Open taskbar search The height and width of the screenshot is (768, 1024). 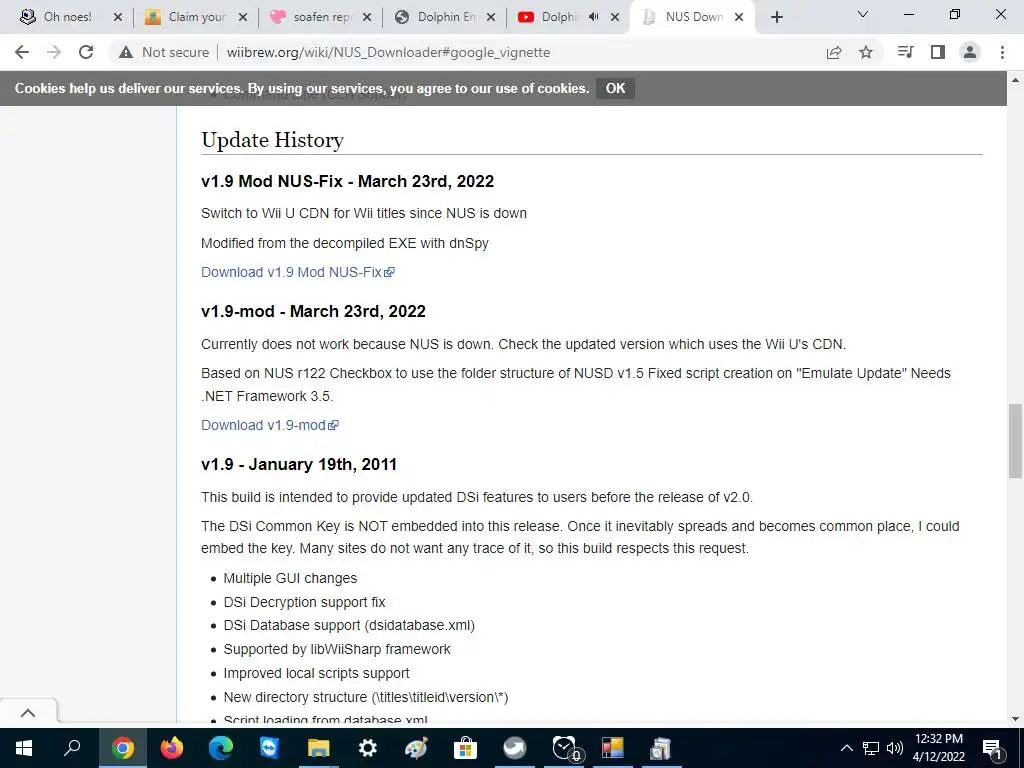tap(72, 748)
